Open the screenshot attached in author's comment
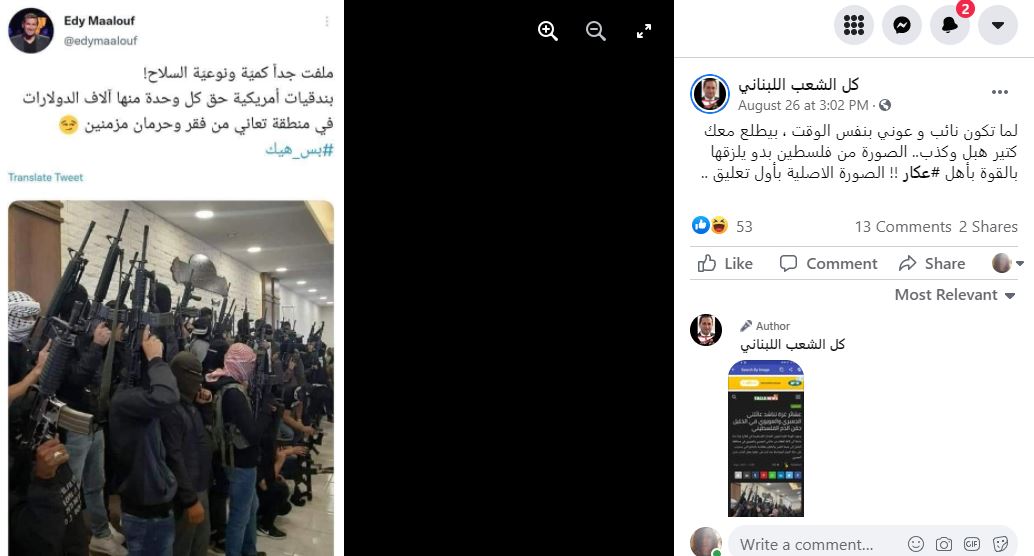The image size is (1034, 556). 766,439
